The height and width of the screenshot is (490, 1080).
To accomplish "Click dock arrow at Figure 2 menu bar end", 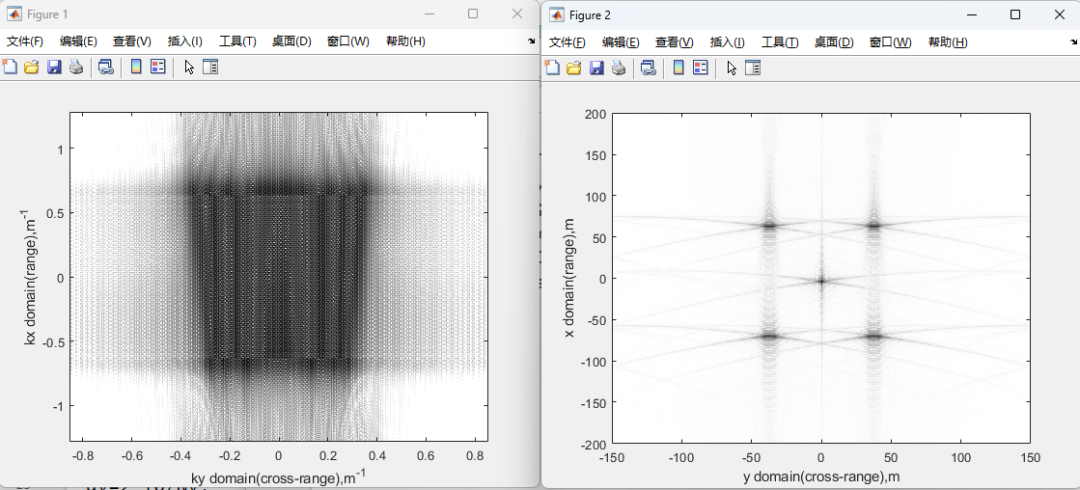I will coord(1073,43).
